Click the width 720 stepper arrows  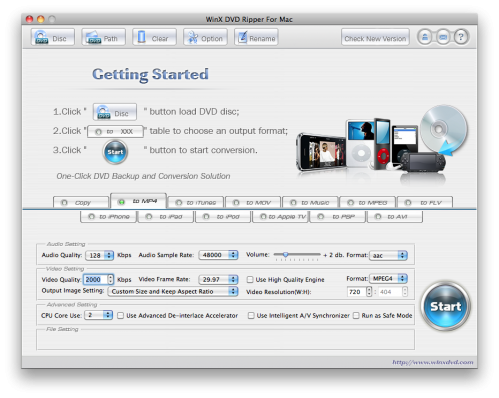[369, 292]
